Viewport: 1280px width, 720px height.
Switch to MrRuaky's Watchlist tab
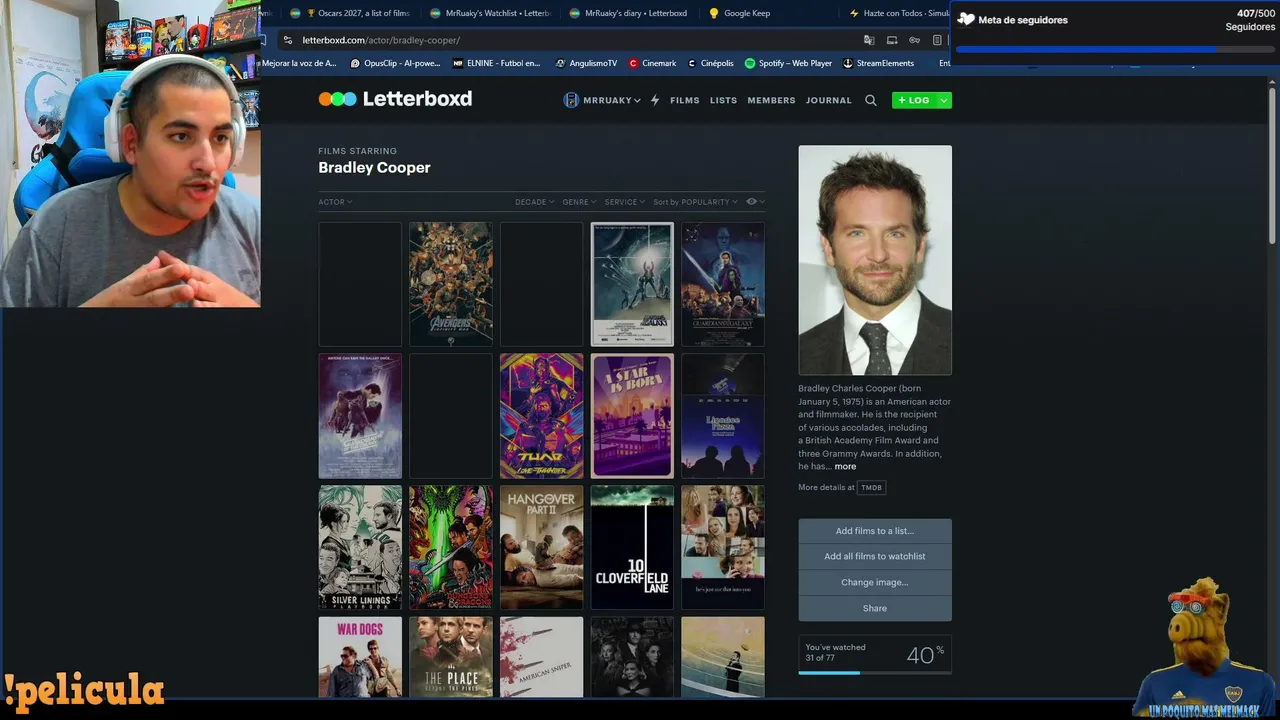coord(490,13)
